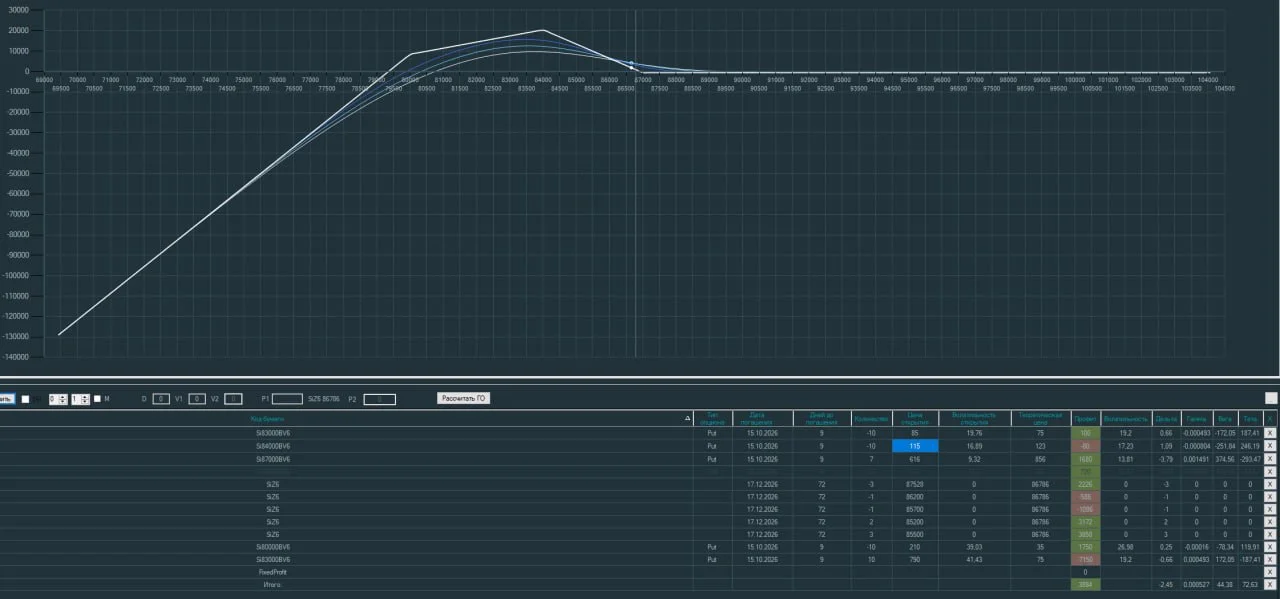
Task: Focus the V1 input field
Action: point(198,399)
